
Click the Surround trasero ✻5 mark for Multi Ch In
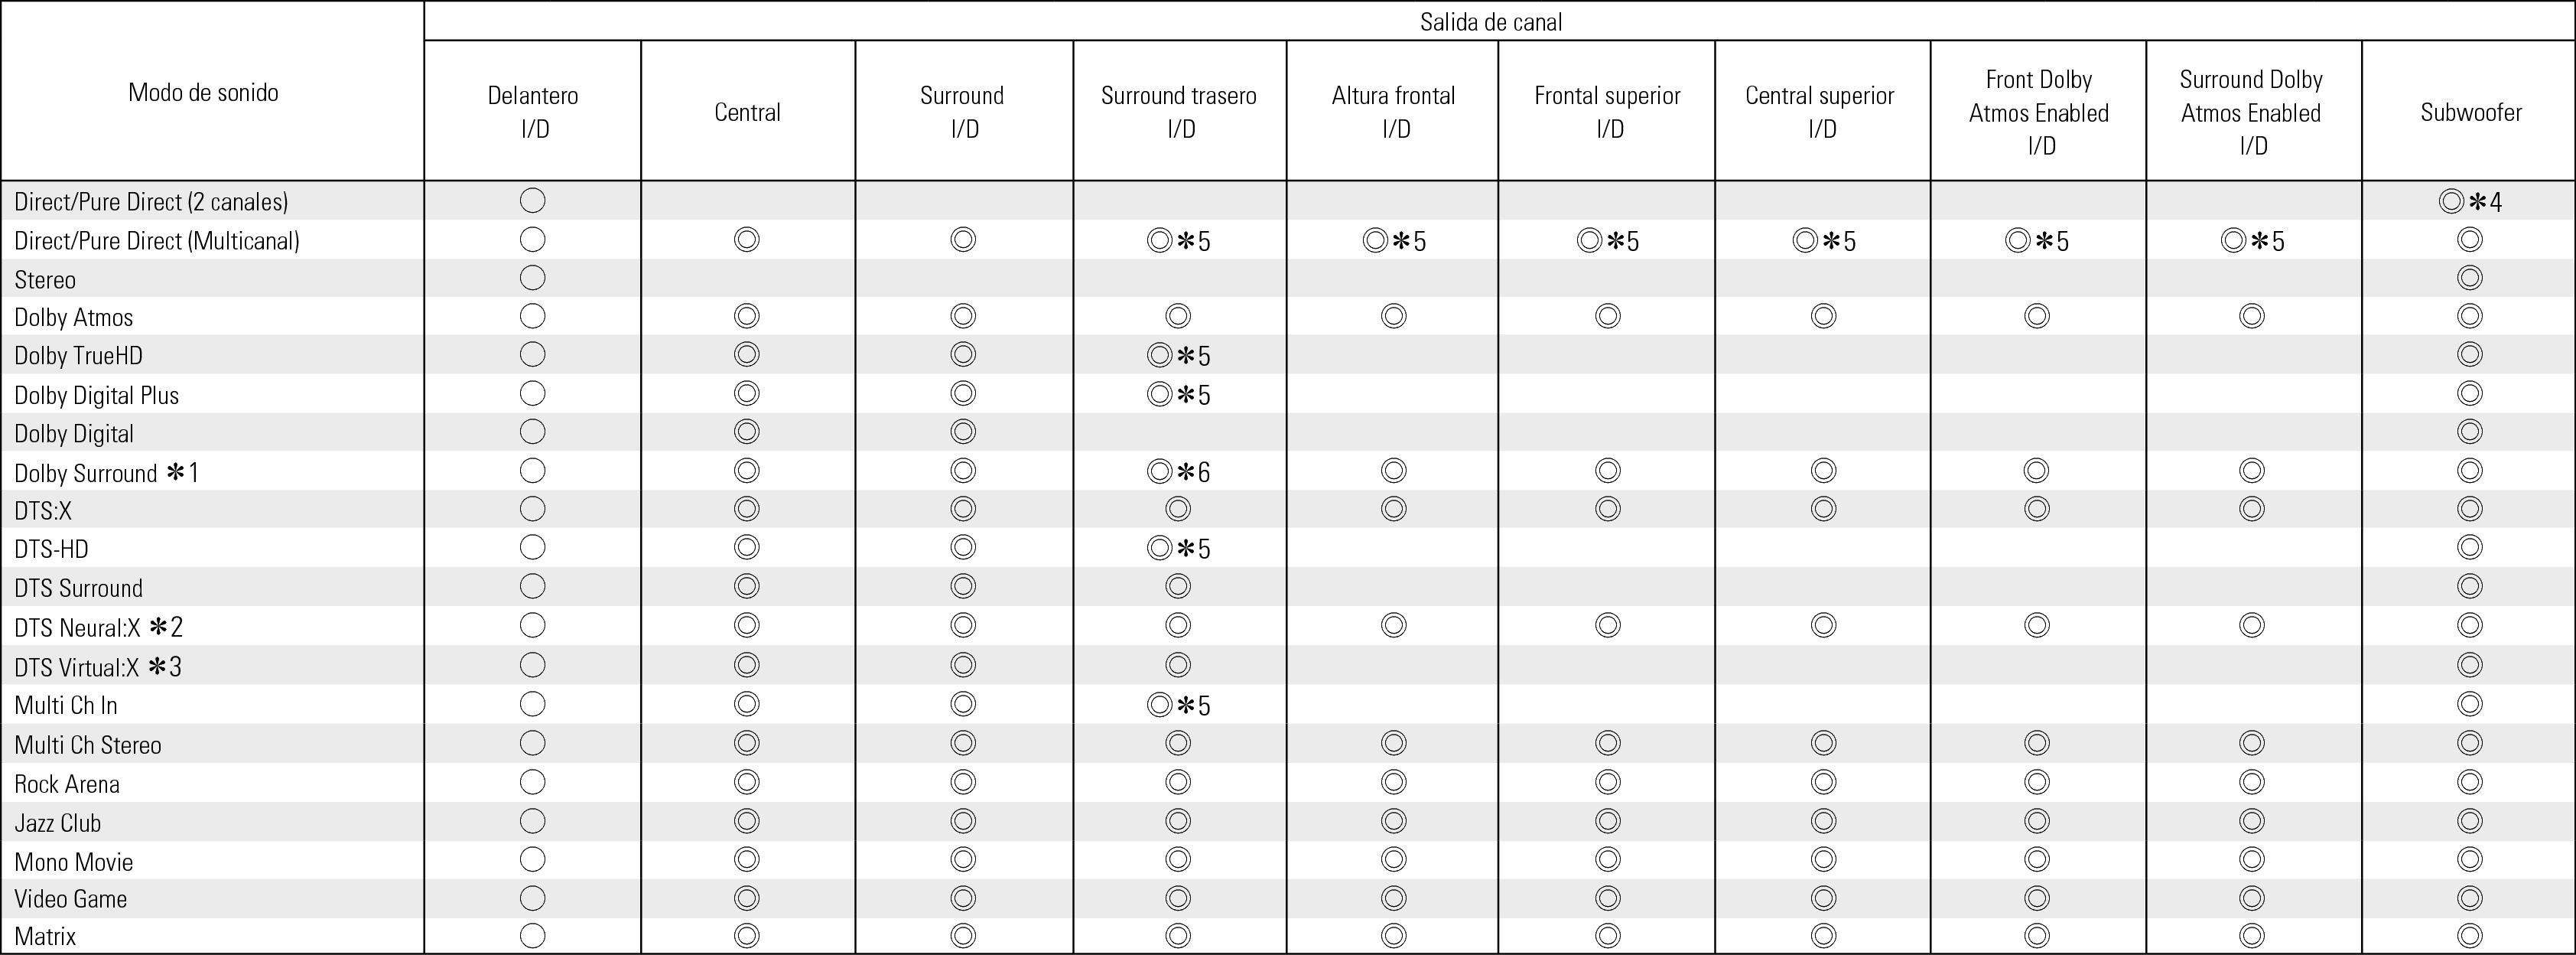(1178, 705)
